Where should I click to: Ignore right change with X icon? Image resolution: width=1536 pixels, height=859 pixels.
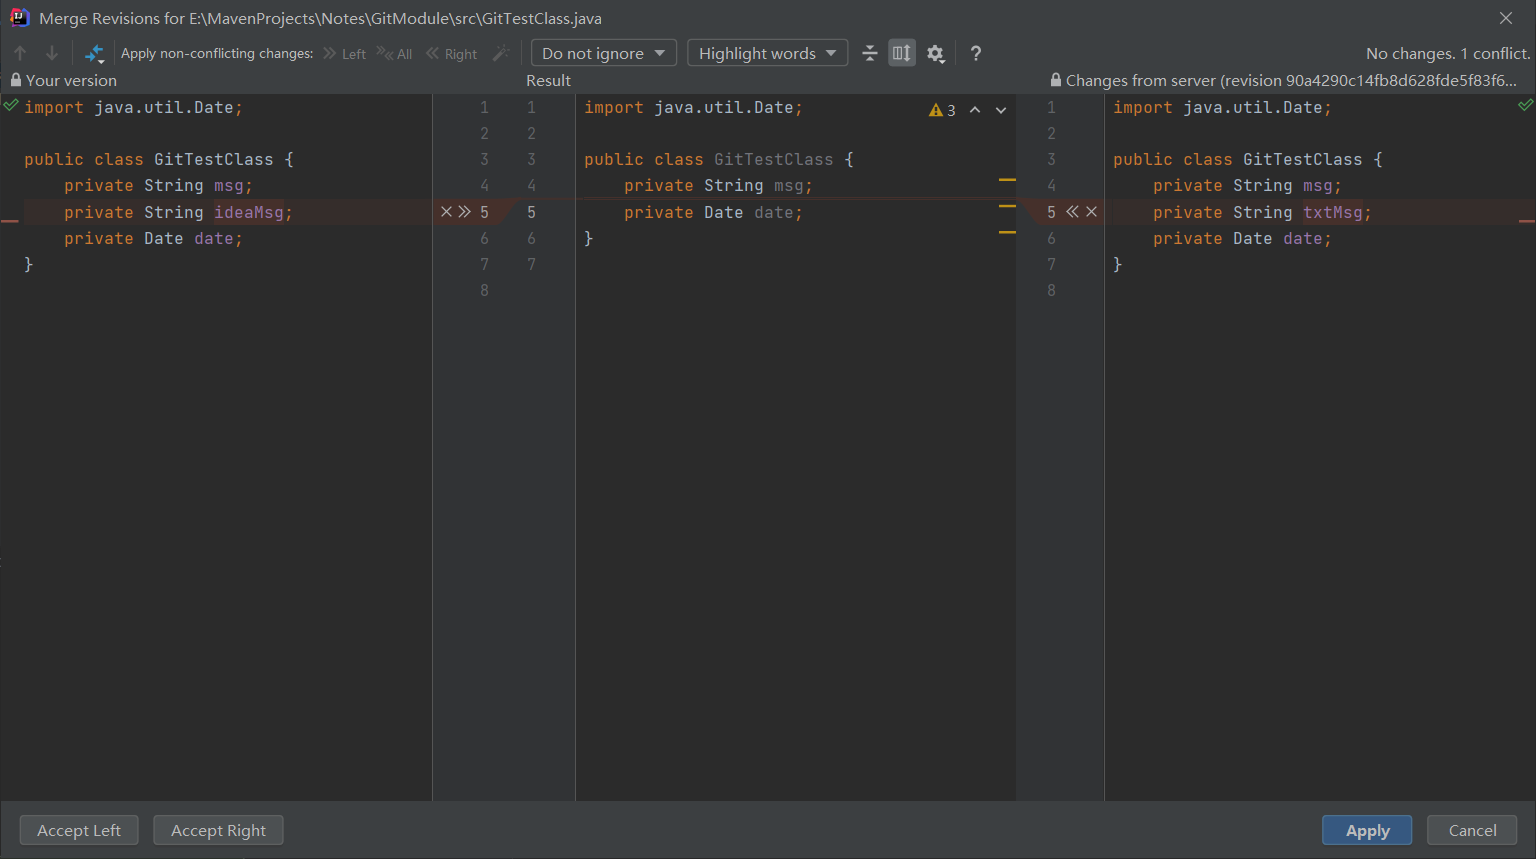[1091, 212]
